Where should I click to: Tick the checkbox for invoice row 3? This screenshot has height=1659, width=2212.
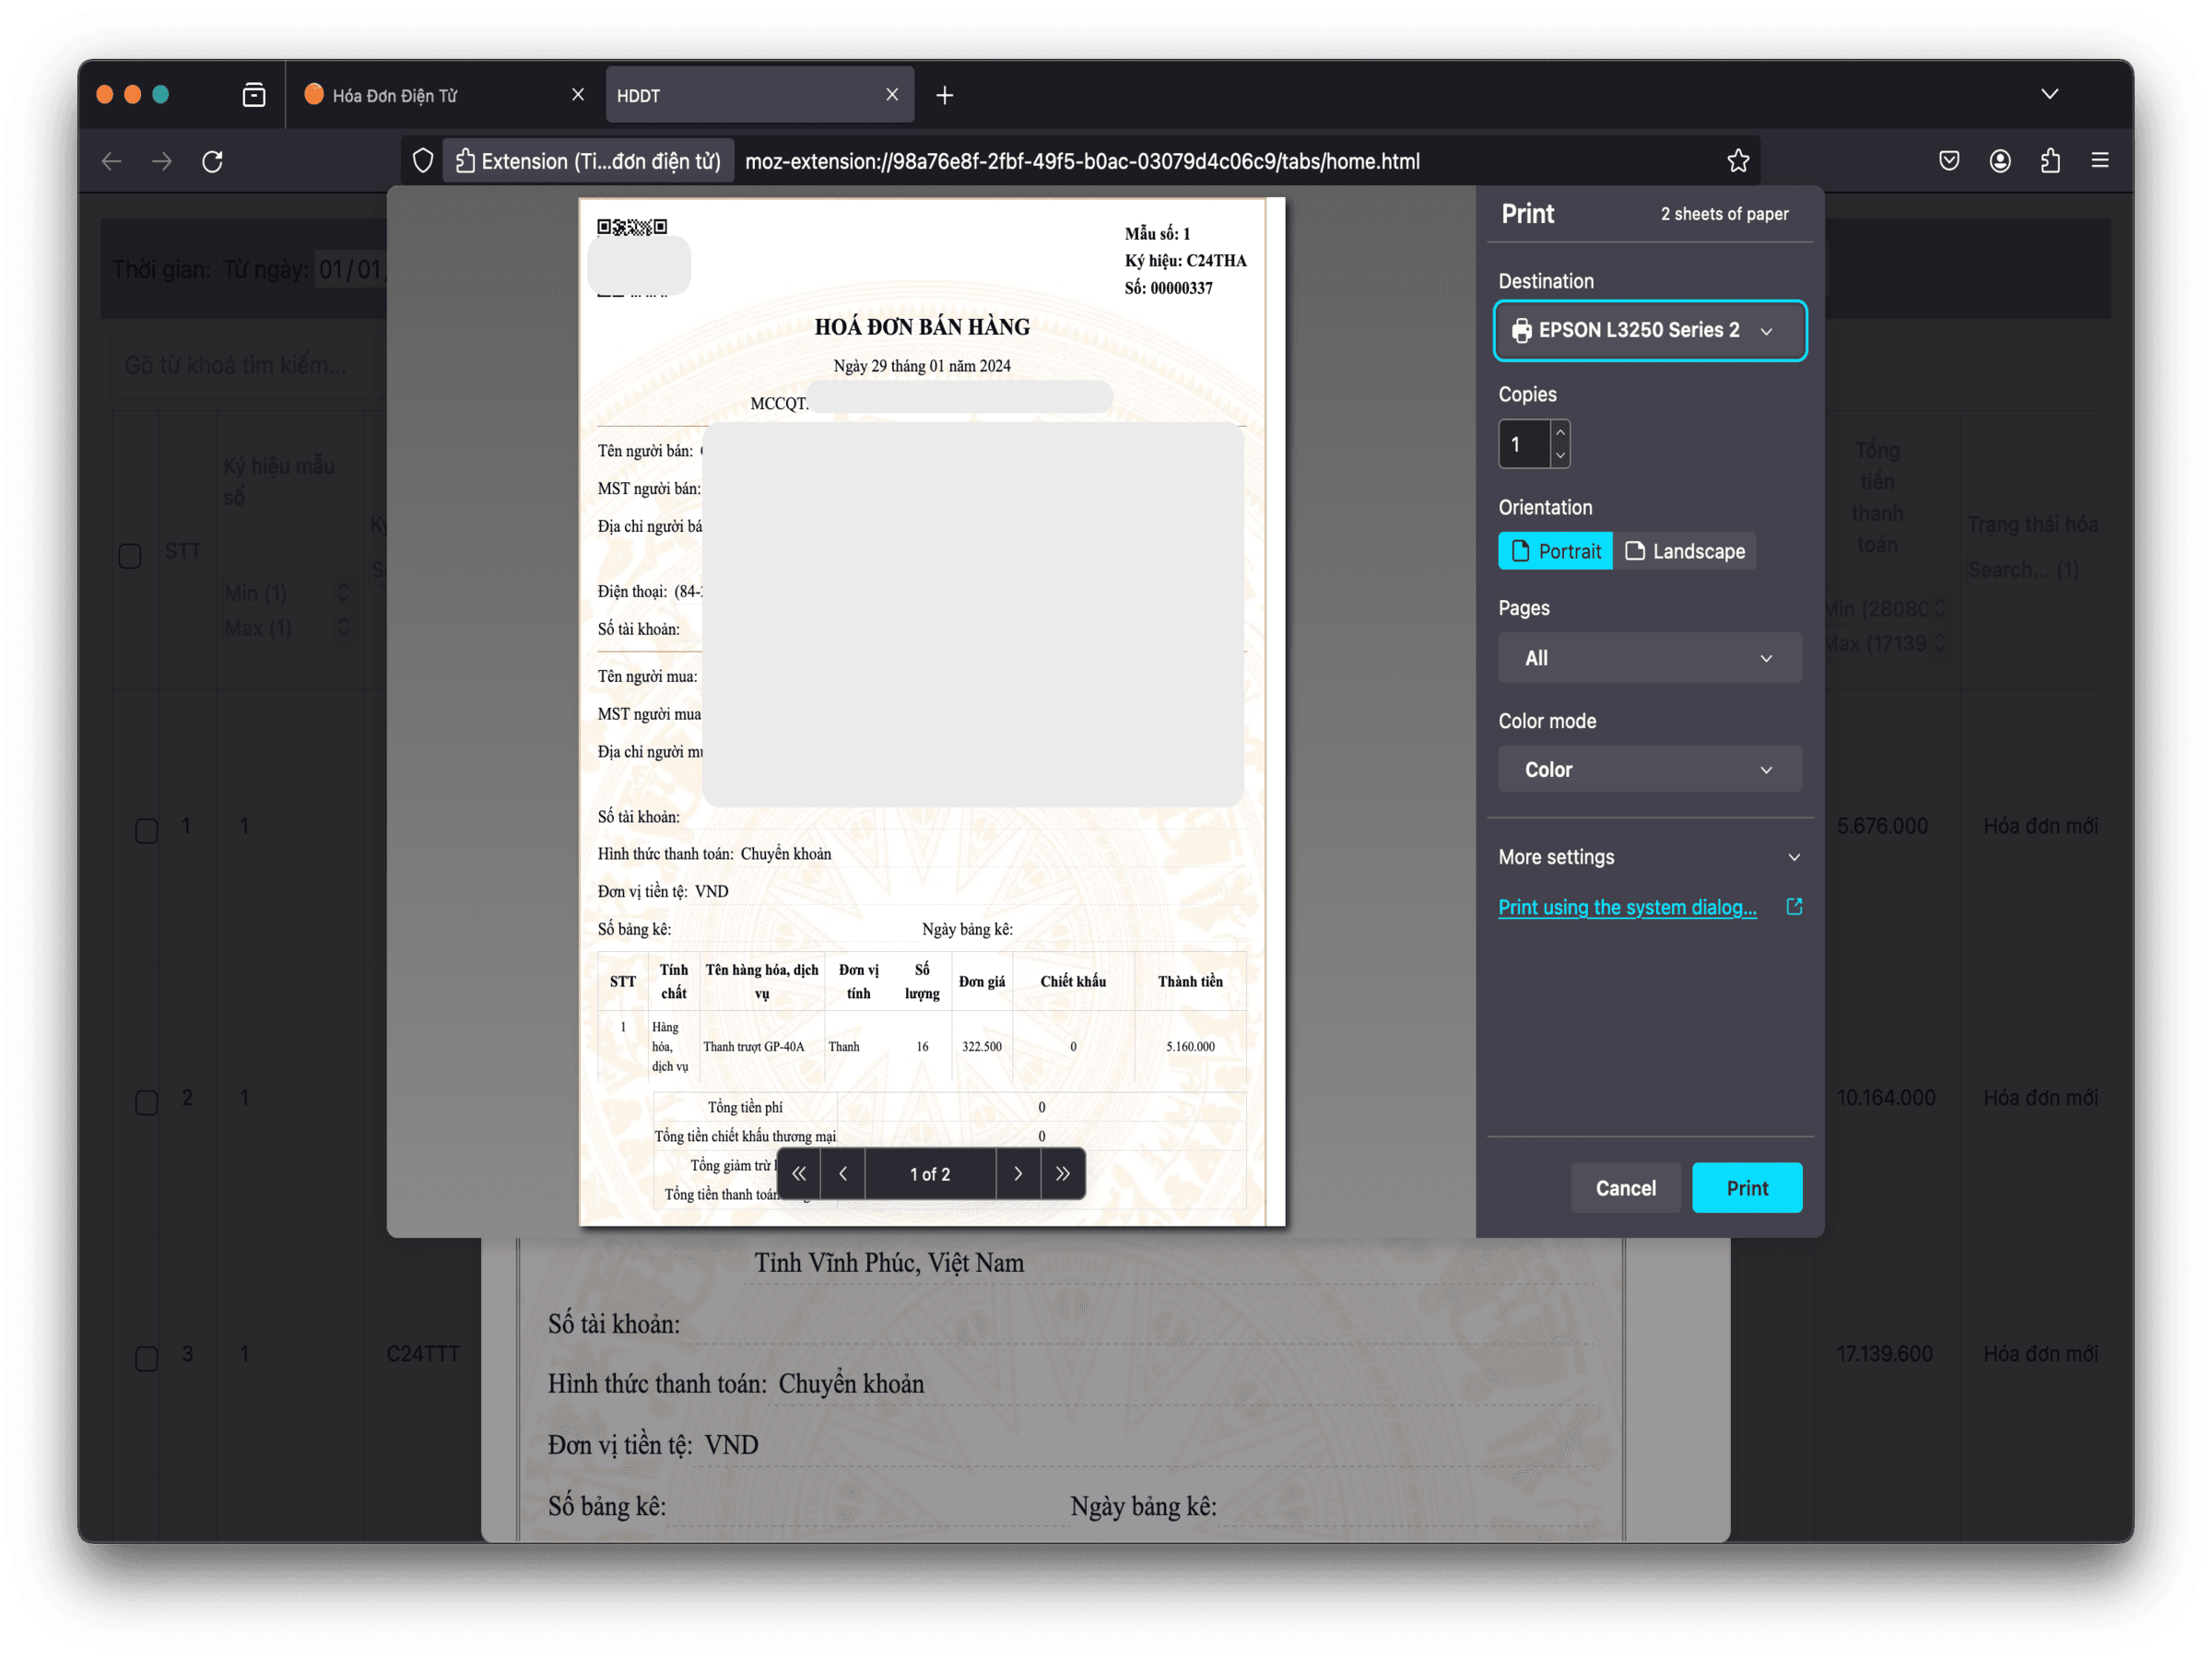click(x=147, y=1359)
